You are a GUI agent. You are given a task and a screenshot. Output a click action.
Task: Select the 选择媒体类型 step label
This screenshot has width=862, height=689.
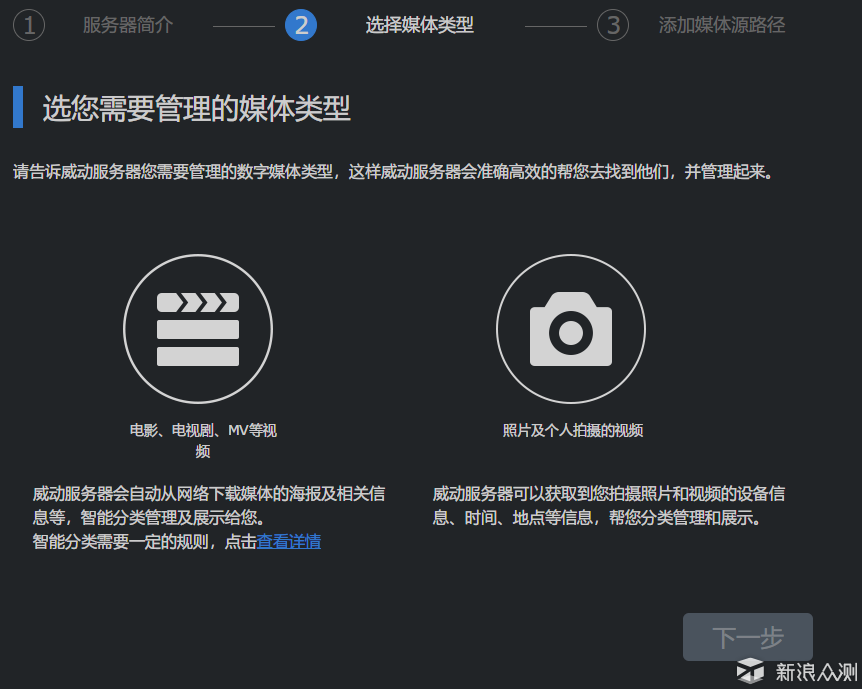(419, 25)
